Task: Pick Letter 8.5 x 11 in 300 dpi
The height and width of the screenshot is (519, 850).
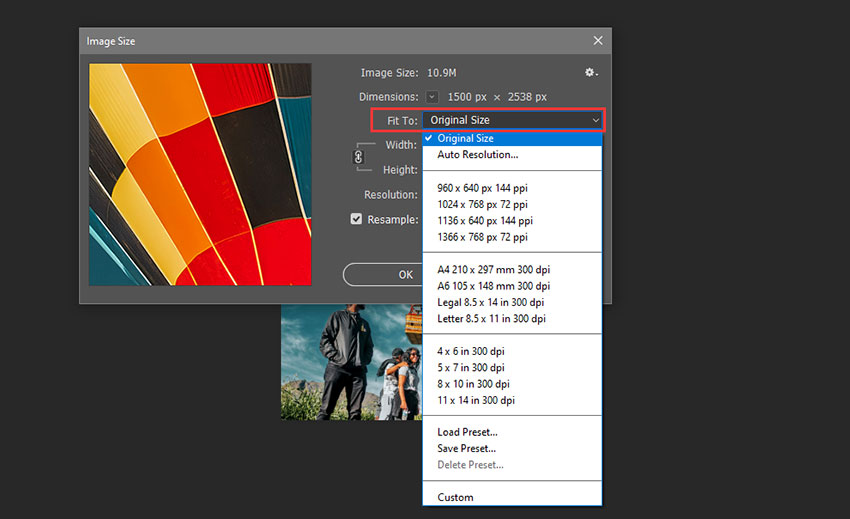Action: pyautogui.click(x=512, y=318)
